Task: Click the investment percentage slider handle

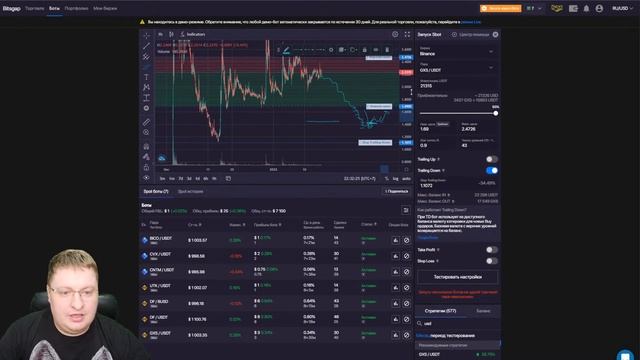Action: 496,113
